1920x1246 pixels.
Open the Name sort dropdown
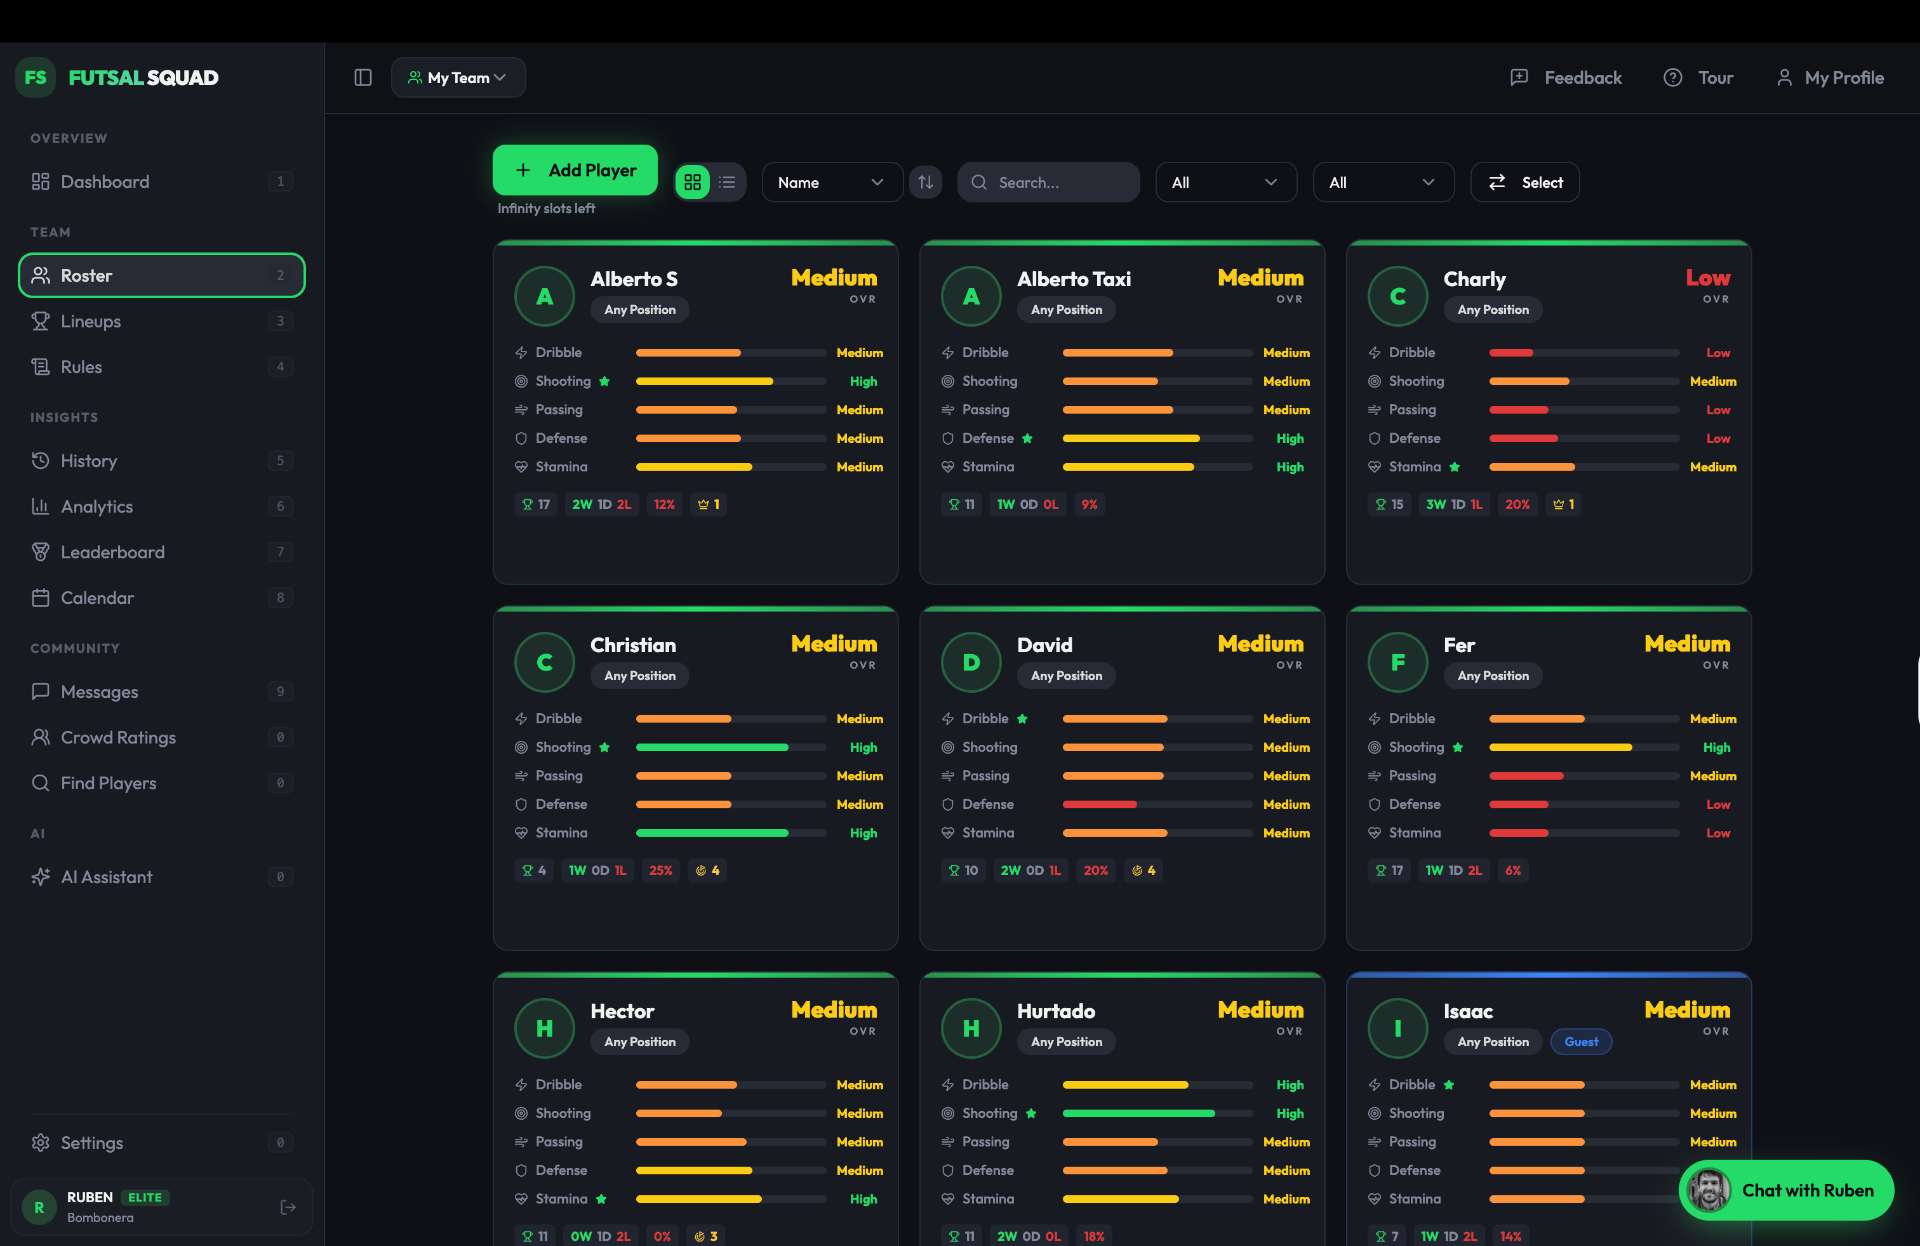(831, 182)
